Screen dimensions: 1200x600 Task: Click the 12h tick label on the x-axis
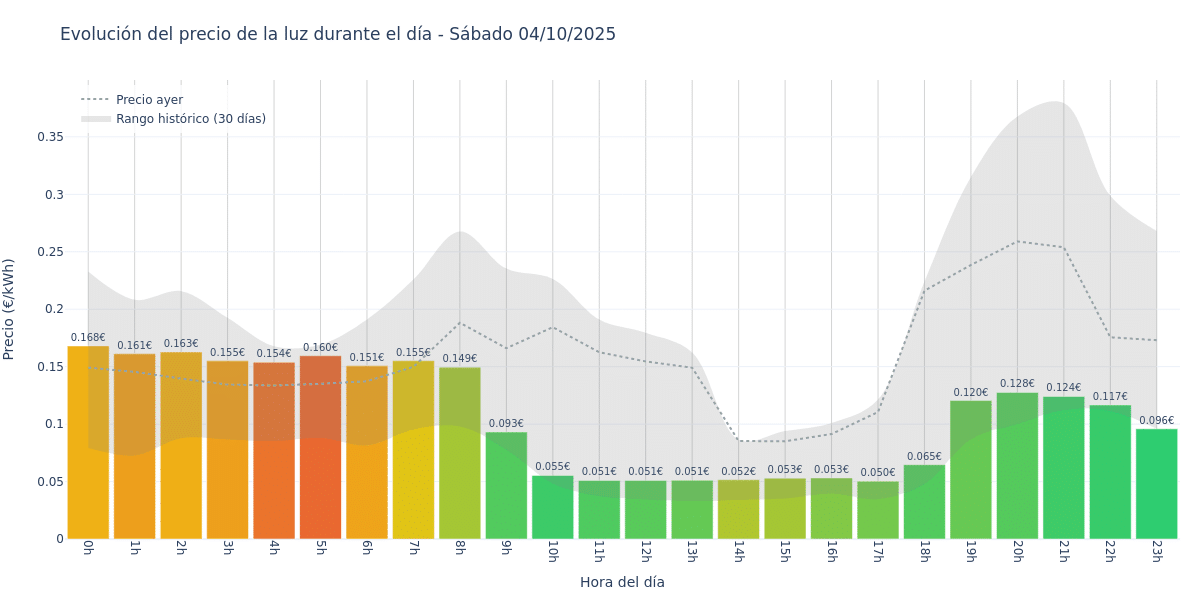point(645,552)
